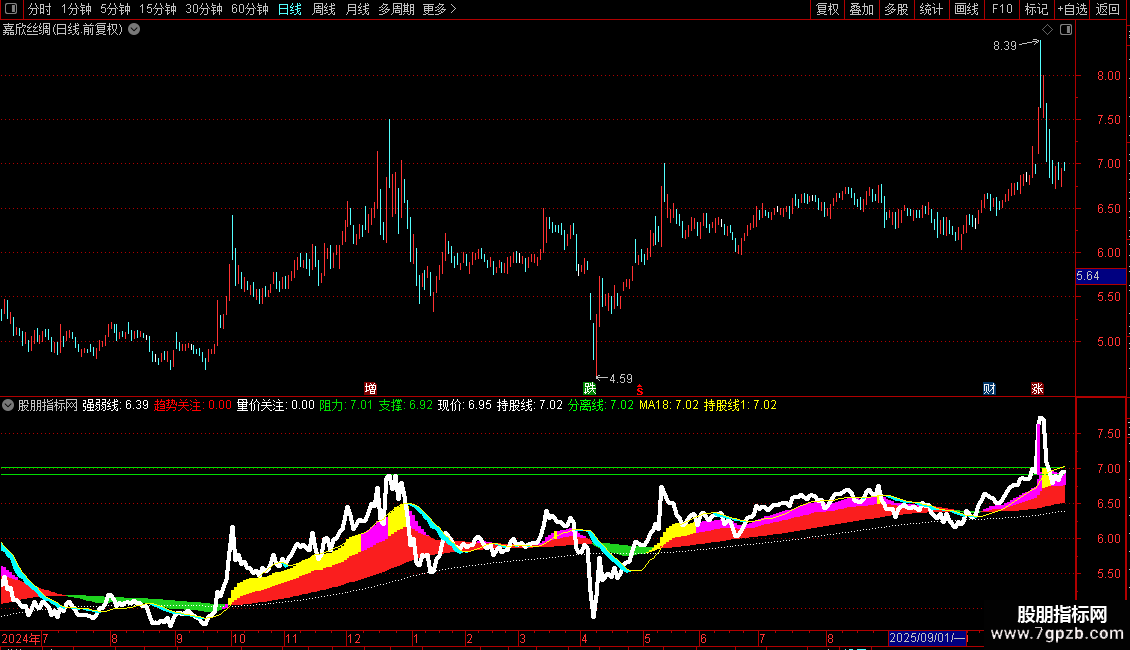
Task: Click the red 张 event marker
Action: (1037, 388)
